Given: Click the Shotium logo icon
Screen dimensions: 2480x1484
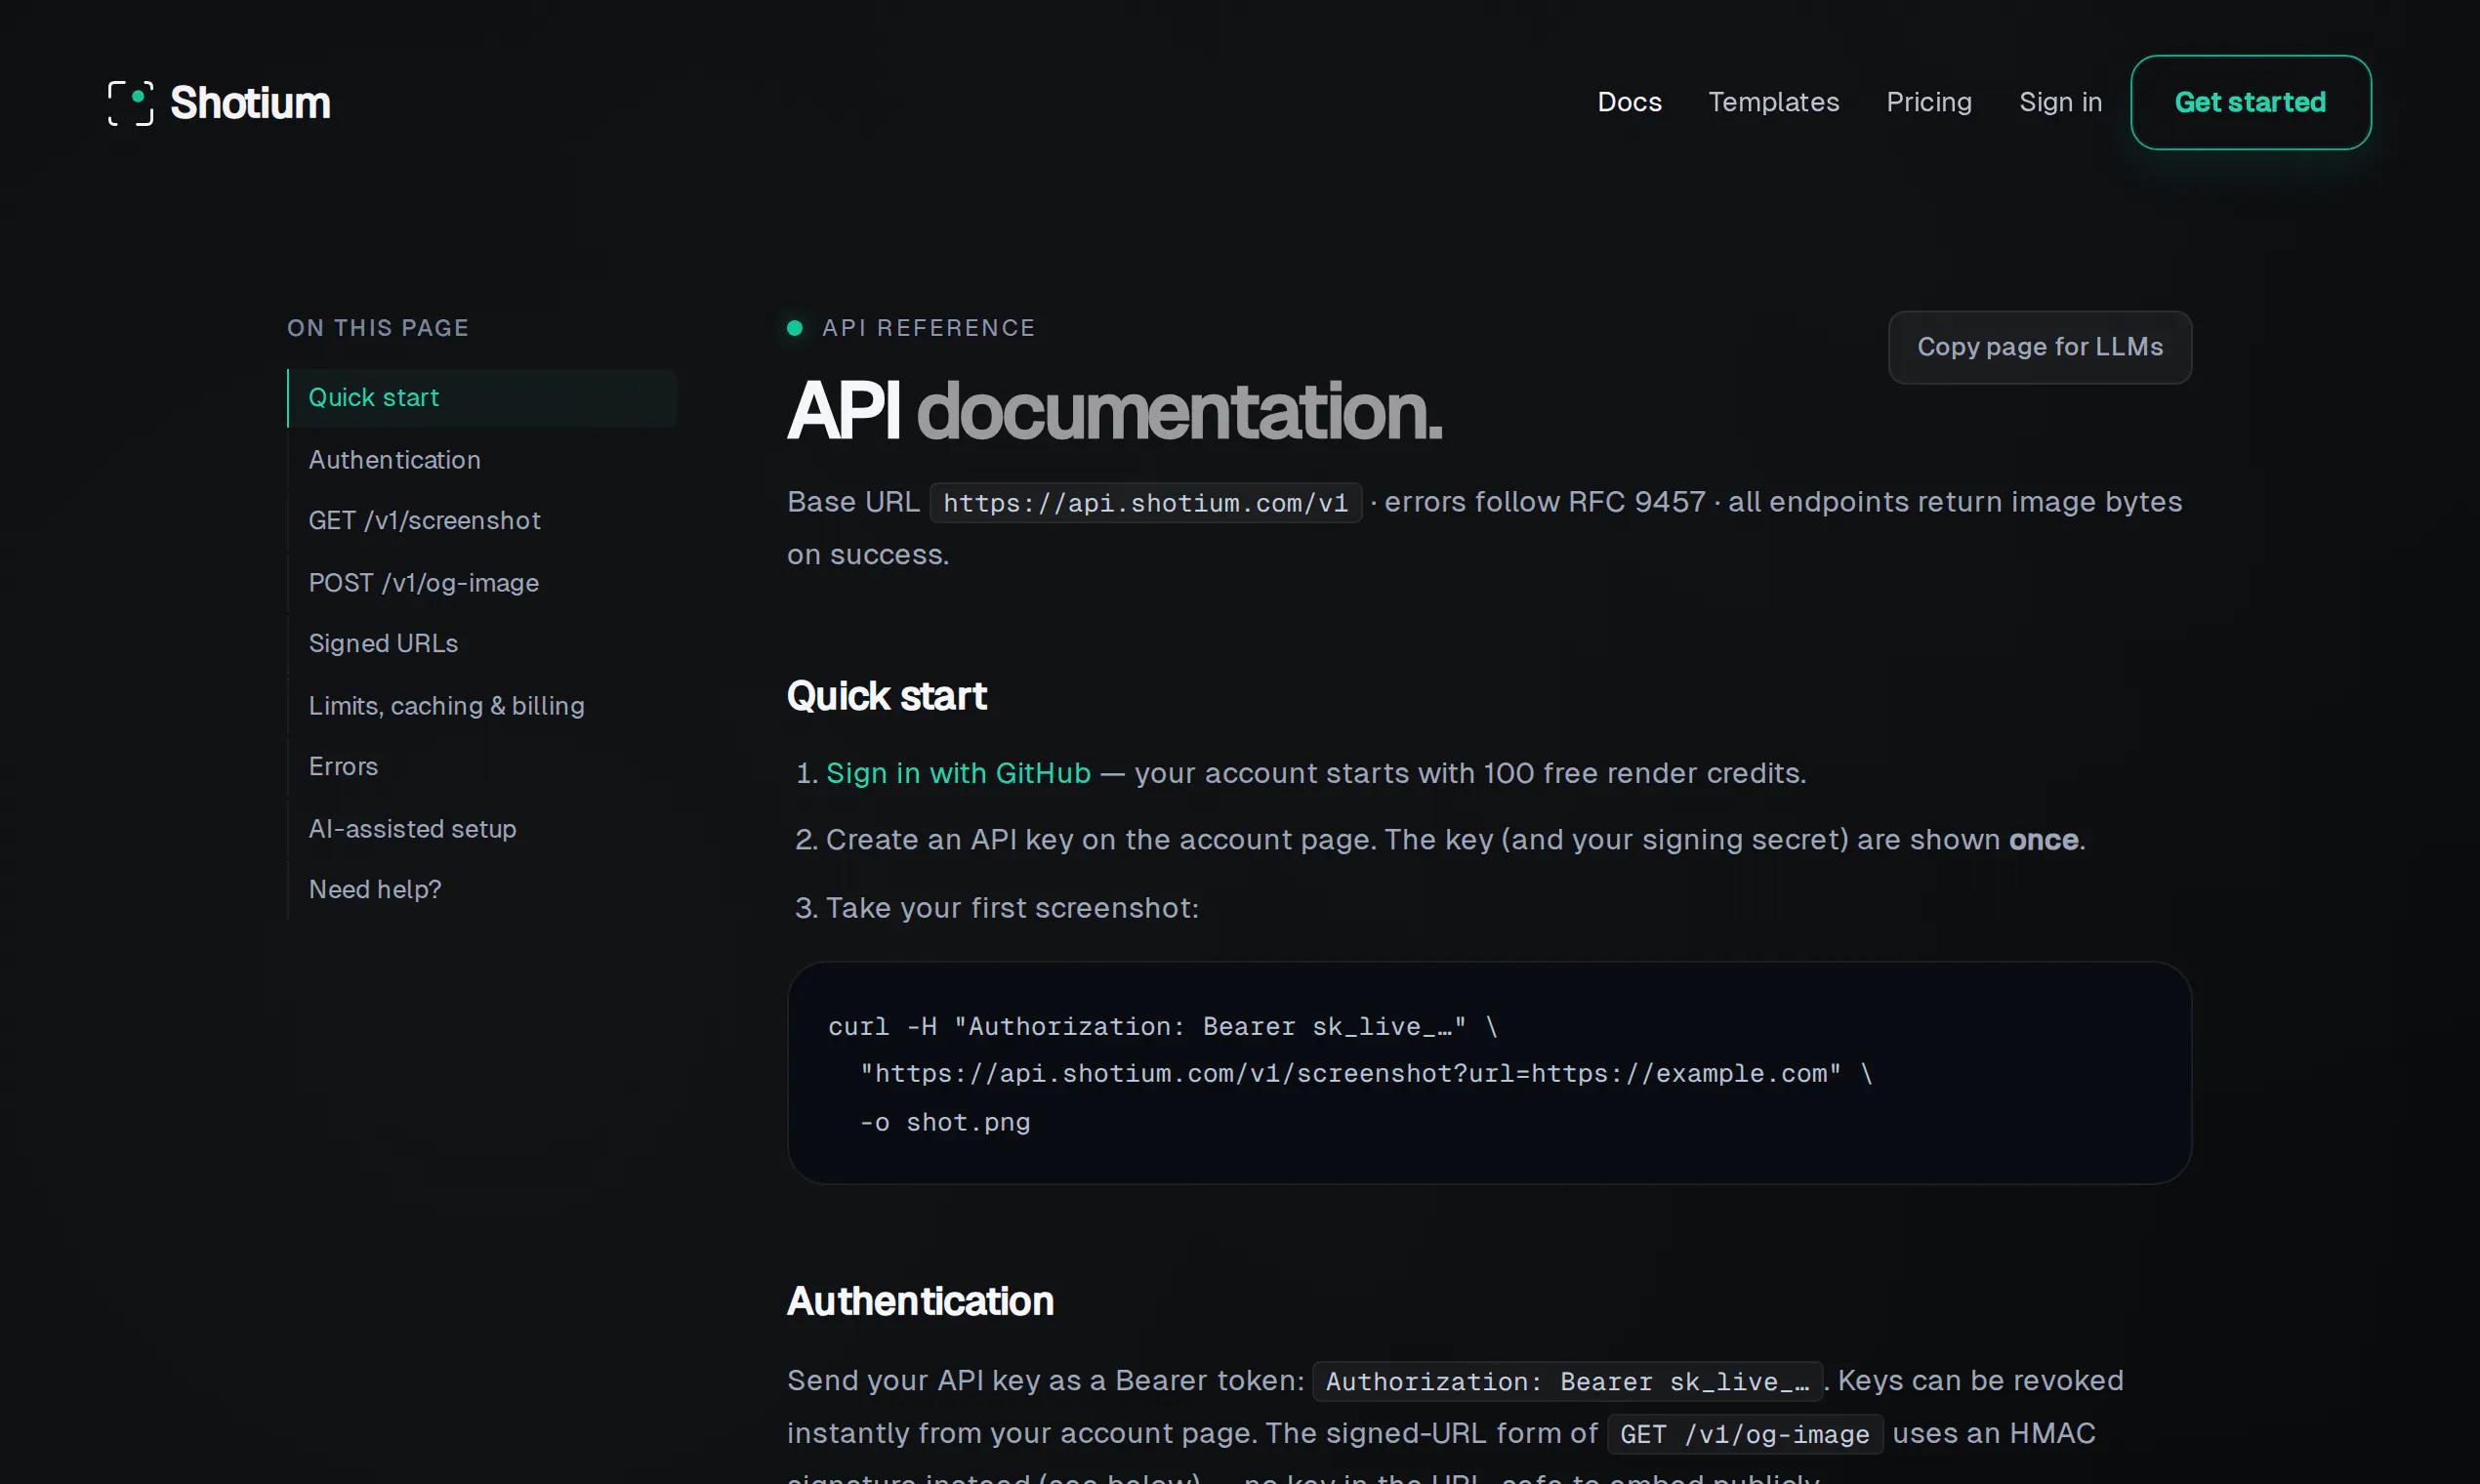Looking at the screenshot, I should [130, 103].
